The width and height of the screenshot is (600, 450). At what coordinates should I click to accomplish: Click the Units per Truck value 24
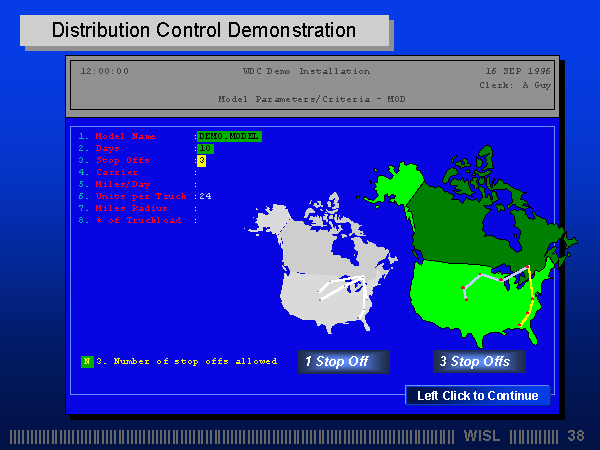(x=205, y=196)
